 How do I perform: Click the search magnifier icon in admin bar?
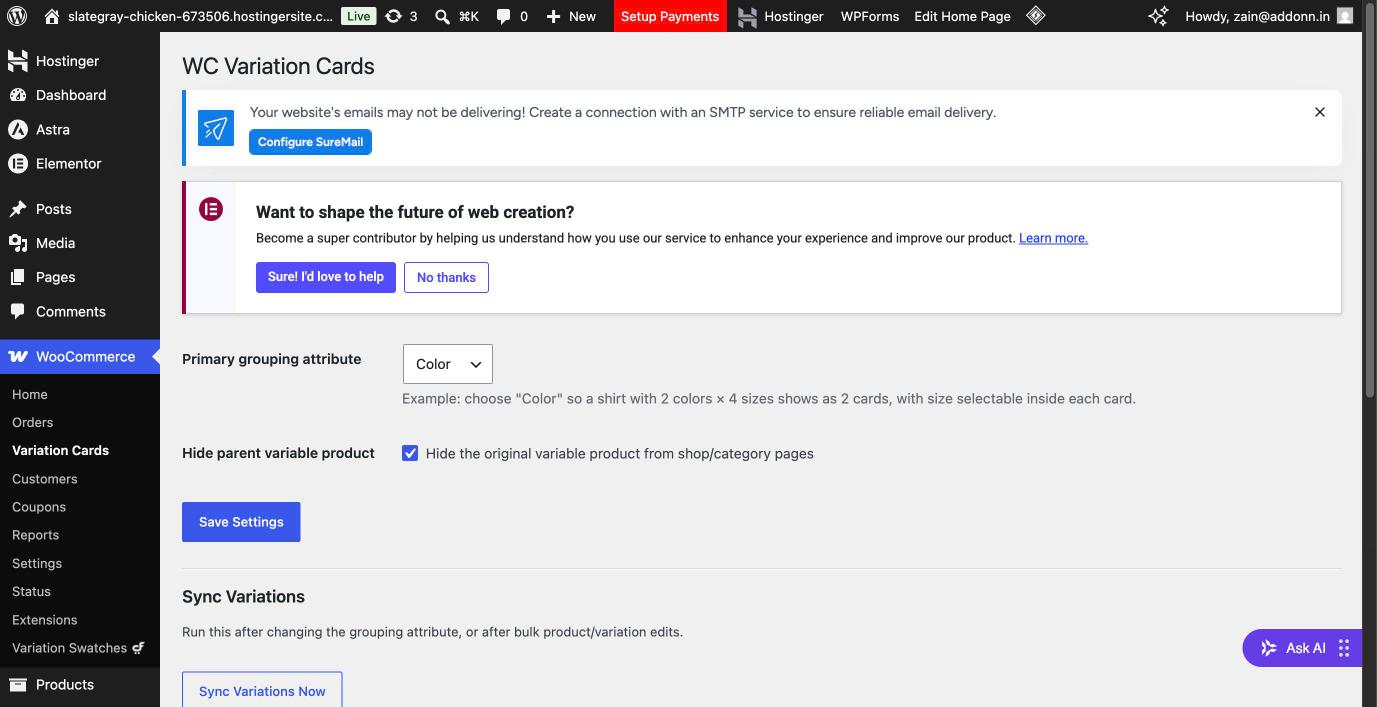tap(442, 16)
